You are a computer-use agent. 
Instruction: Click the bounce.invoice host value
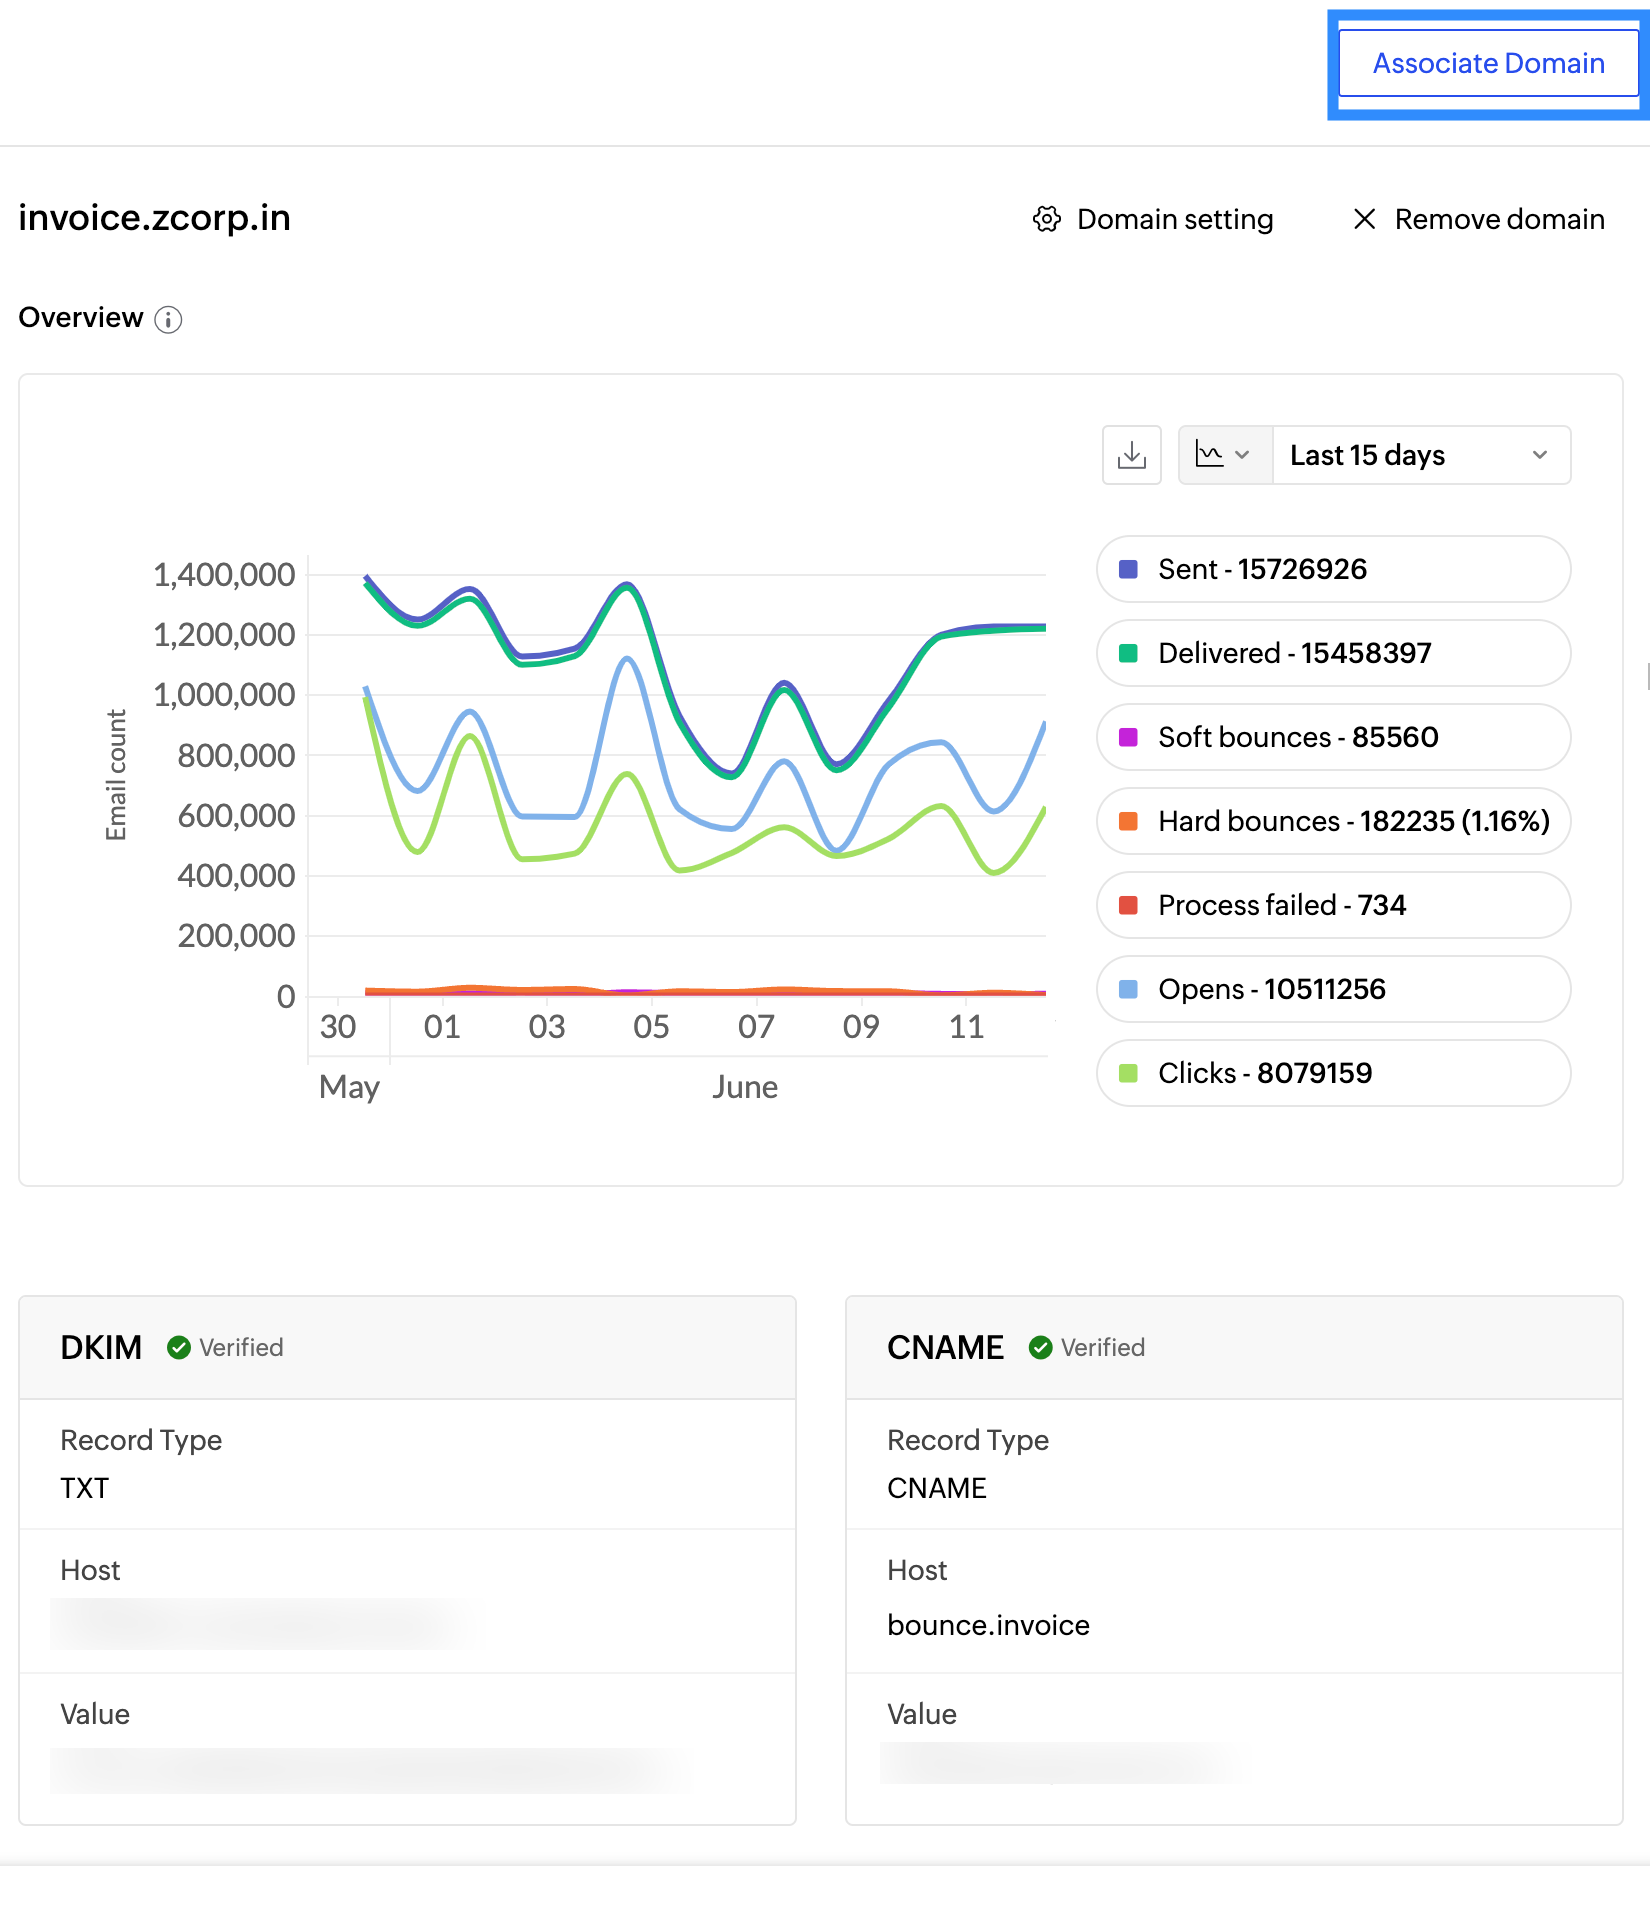(988, 1626)
